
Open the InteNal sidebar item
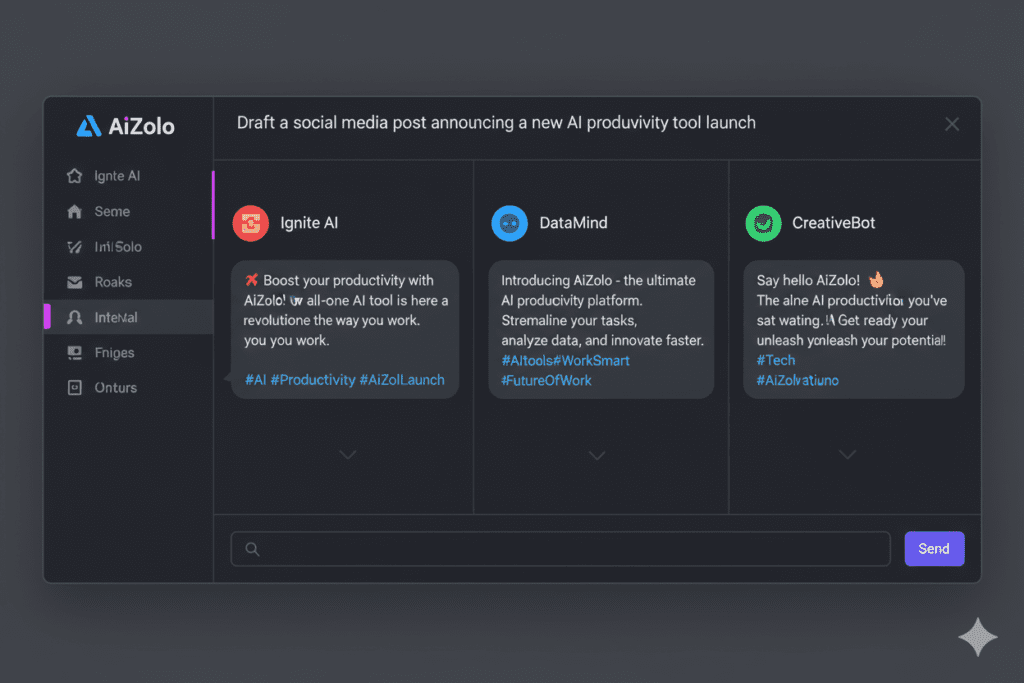[115, 318]
